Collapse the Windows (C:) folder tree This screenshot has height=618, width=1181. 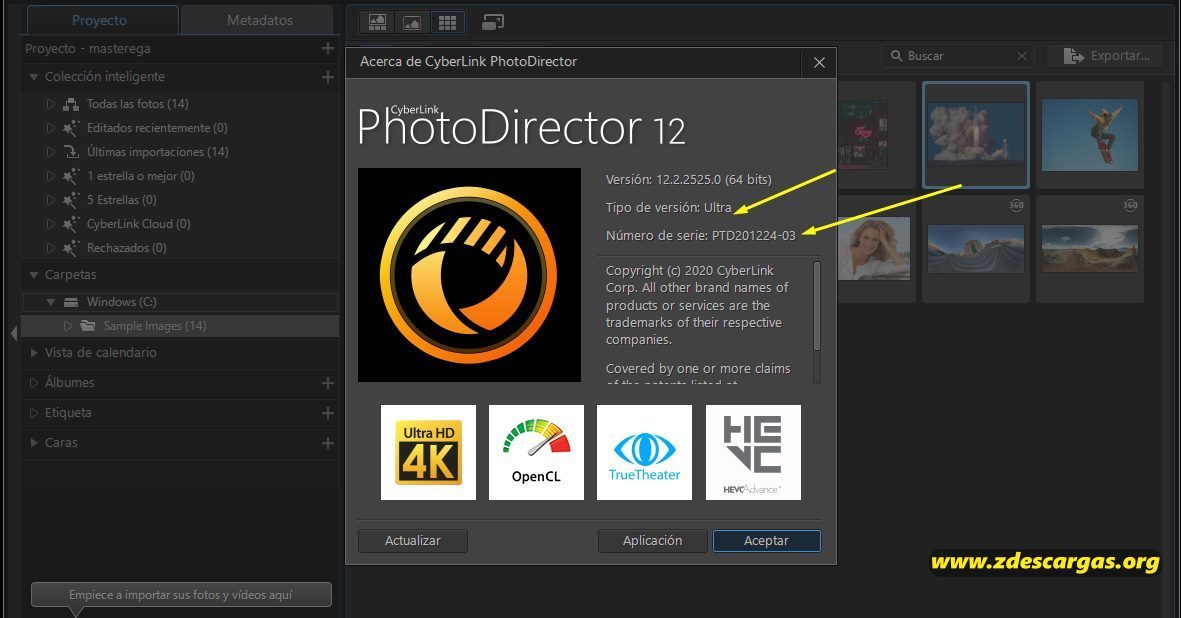pos(51,302)
